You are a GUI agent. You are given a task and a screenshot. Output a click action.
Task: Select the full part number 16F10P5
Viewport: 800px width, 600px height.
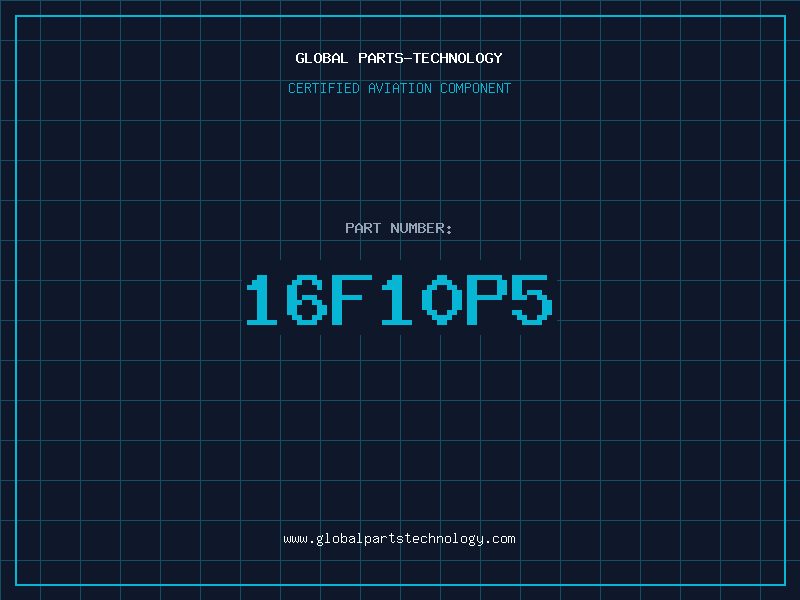[399, 300]
